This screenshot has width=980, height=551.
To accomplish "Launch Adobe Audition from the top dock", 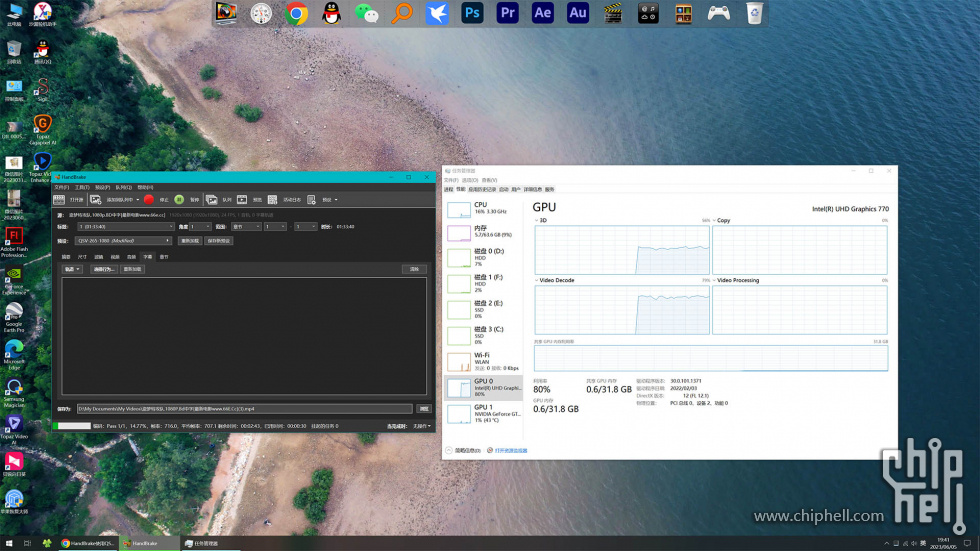I will click(x=578, y=13).
